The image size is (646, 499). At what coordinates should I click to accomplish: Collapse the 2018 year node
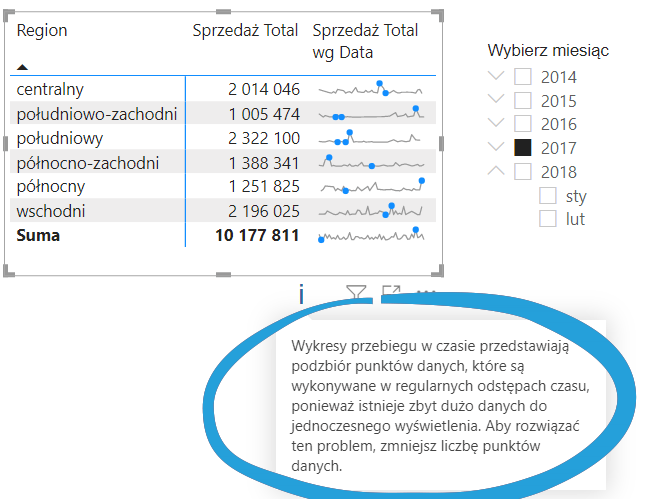[496, 171]
